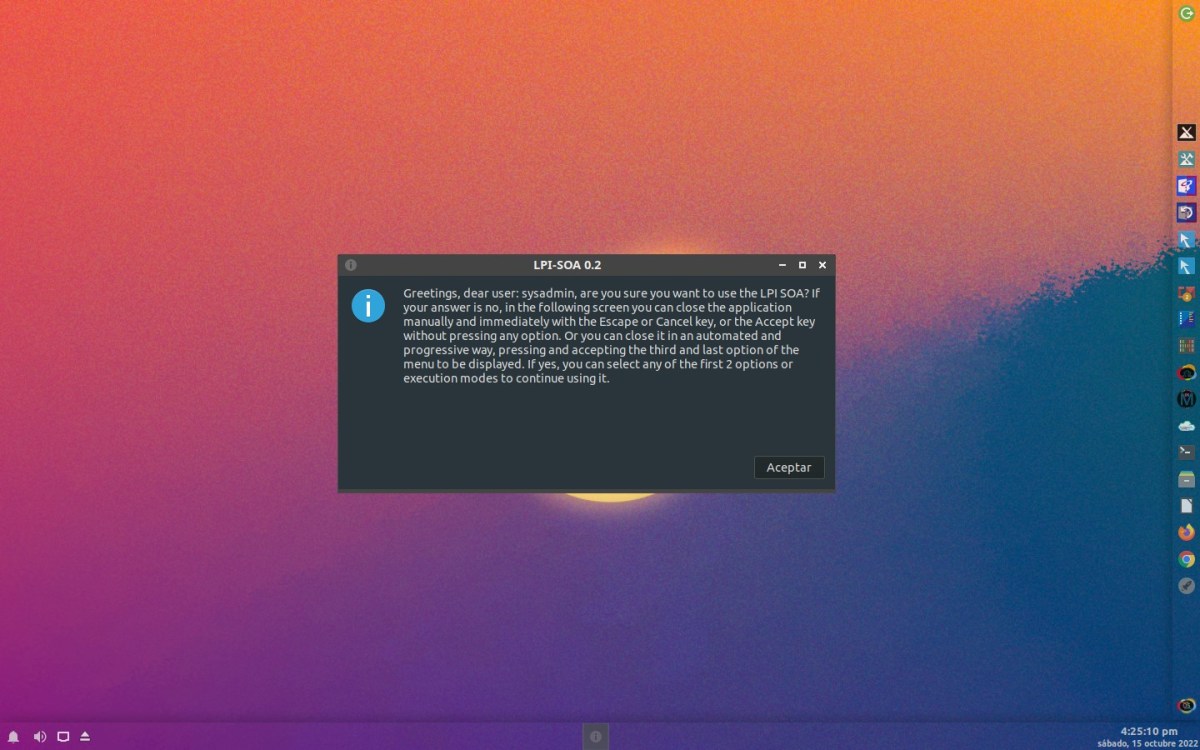1200x750 pixels.
Task: Open LibreOffice document icon in dock
Action: point(1186,506)
